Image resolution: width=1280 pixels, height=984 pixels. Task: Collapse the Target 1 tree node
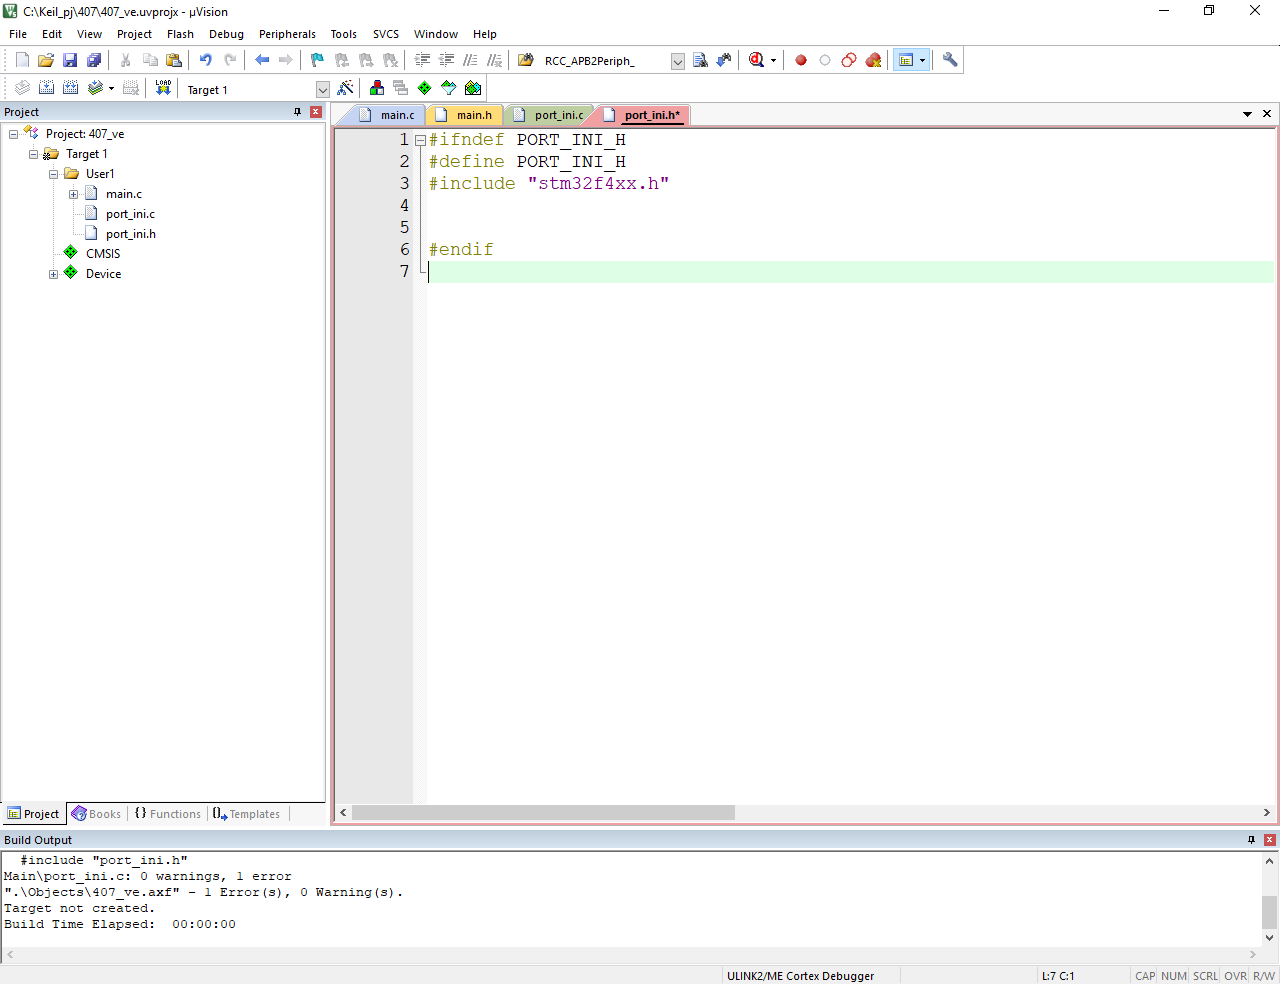[x=33, y=154]
